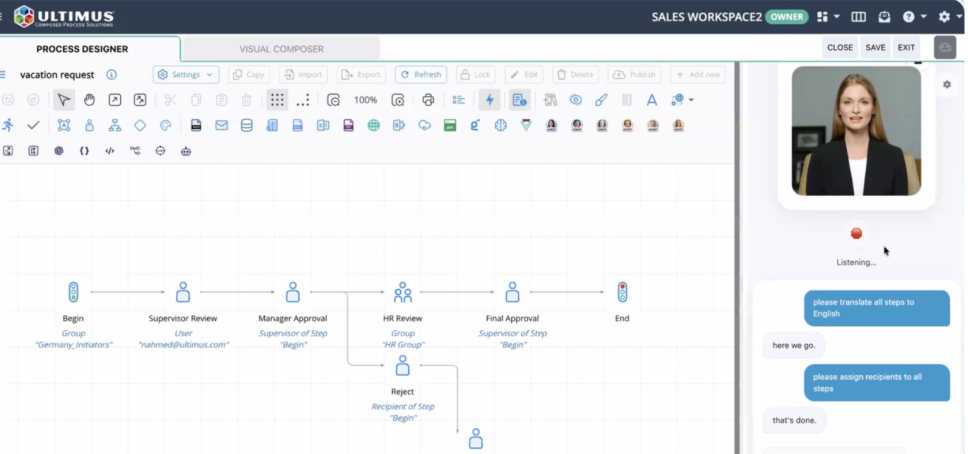Click the SAVE button
968x454 pixels.
[875, 48]
